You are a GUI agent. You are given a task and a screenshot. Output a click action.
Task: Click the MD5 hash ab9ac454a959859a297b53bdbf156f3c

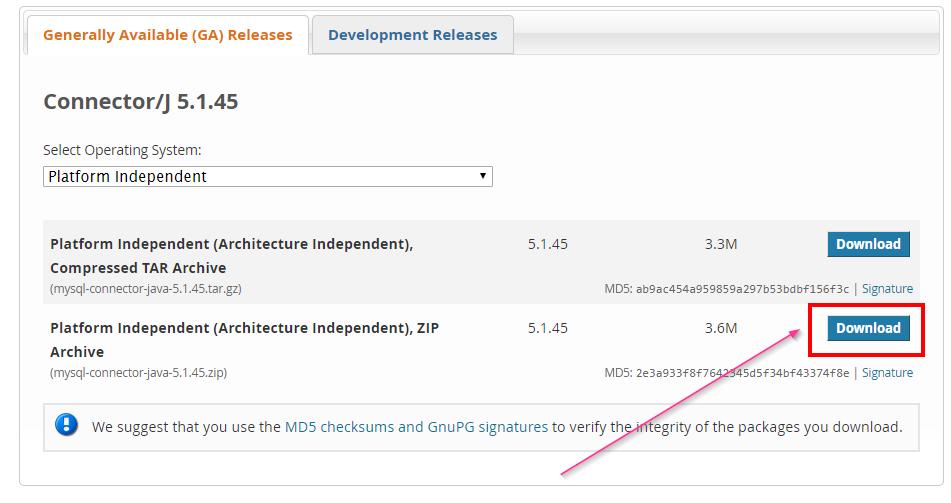pos(742,289)
